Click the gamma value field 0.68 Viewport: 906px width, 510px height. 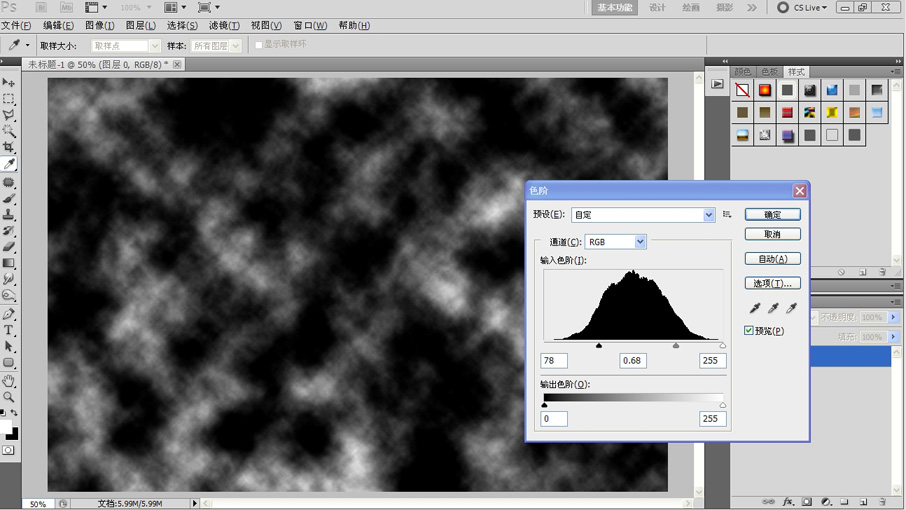pyautogui.click(x=633, y=360)
